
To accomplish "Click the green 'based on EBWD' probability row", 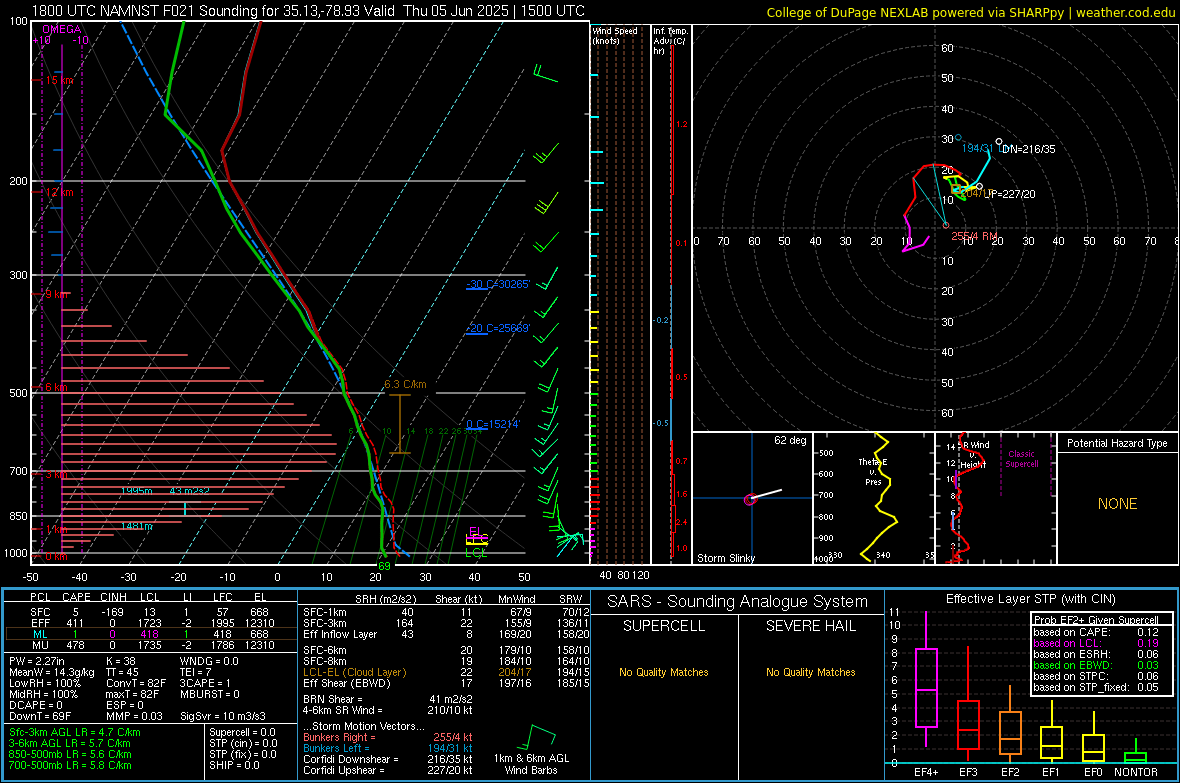I will (x=1096, y=665).
